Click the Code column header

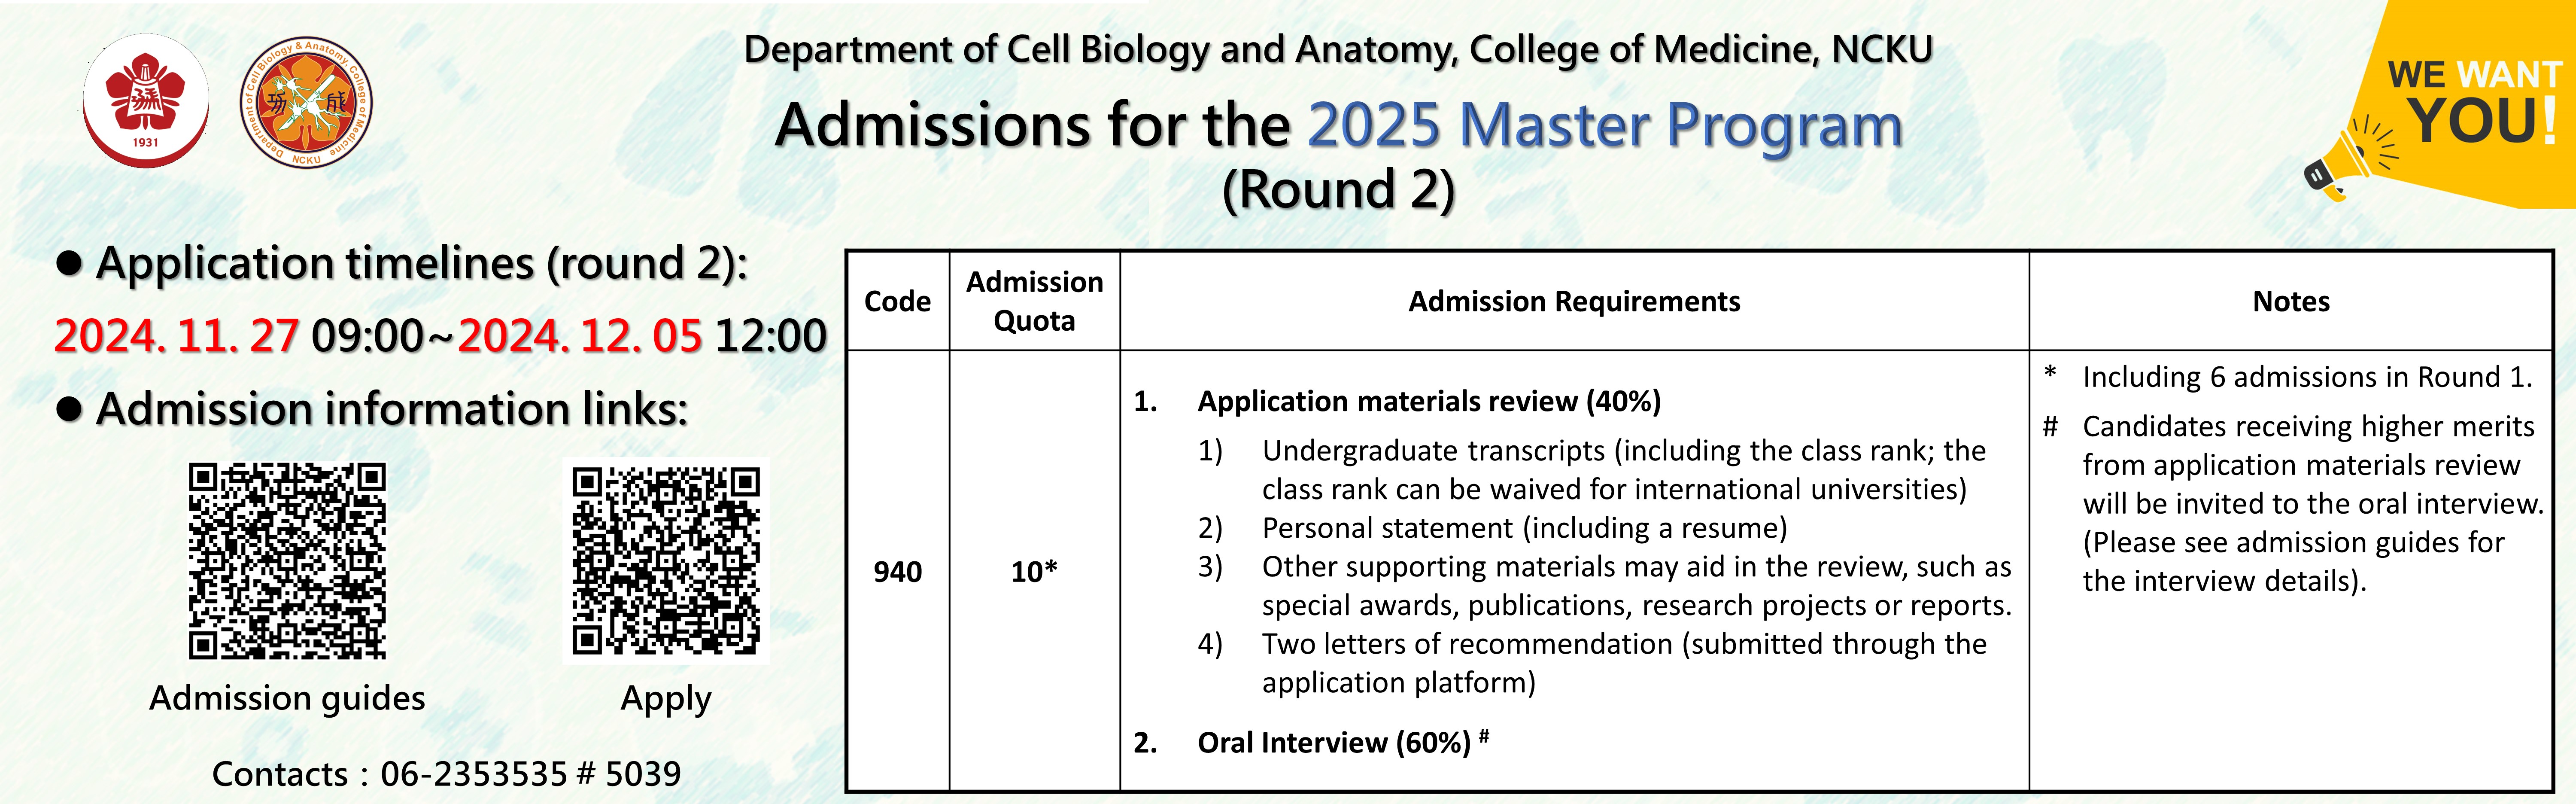[897, 301]
